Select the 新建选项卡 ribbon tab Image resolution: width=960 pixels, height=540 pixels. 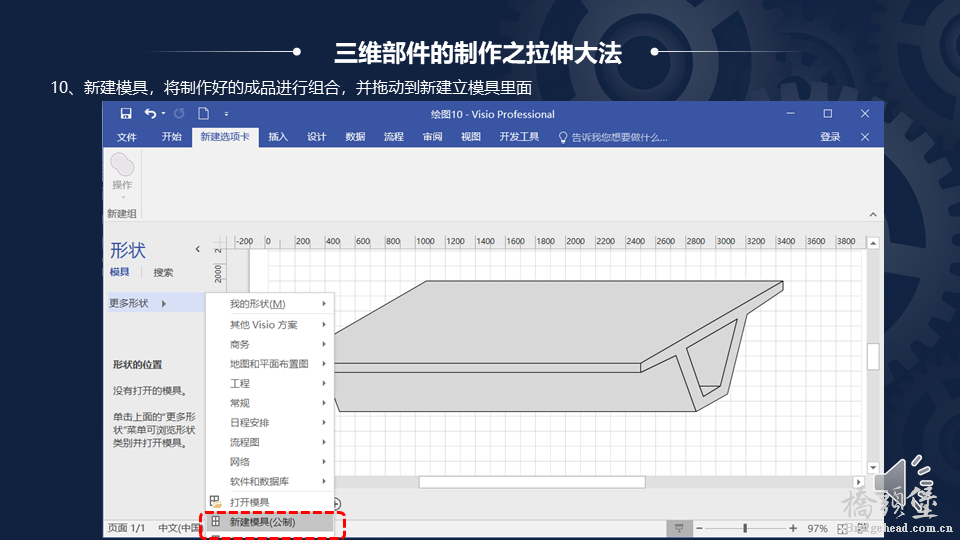pos(225,137)
